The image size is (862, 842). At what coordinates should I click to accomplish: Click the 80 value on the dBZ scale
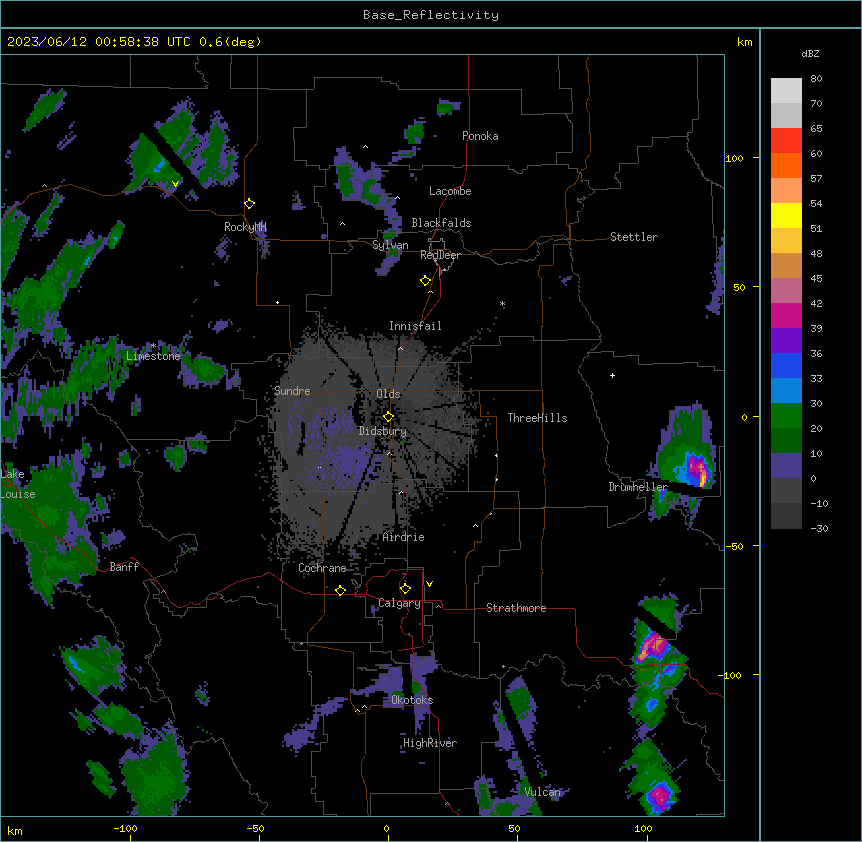(816, 79)
